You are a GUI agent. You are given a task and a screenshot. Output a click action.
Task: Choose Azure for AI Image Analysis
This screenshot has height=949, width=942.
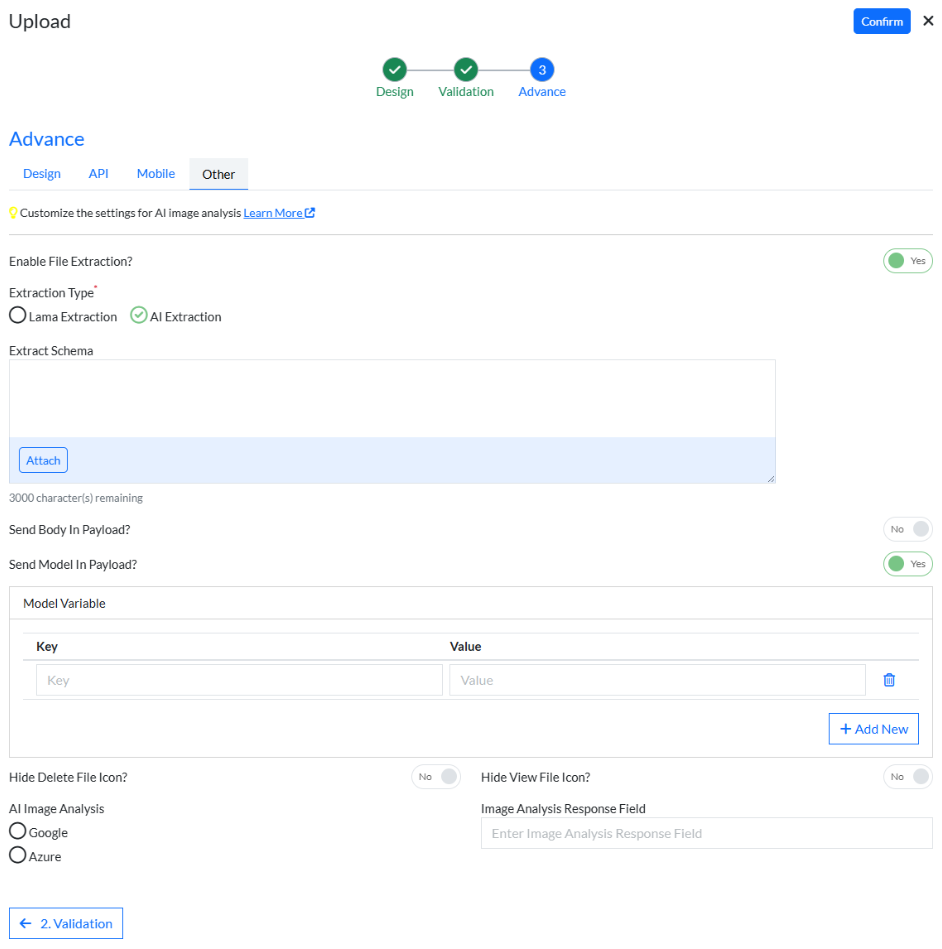(x=16, y=856)
